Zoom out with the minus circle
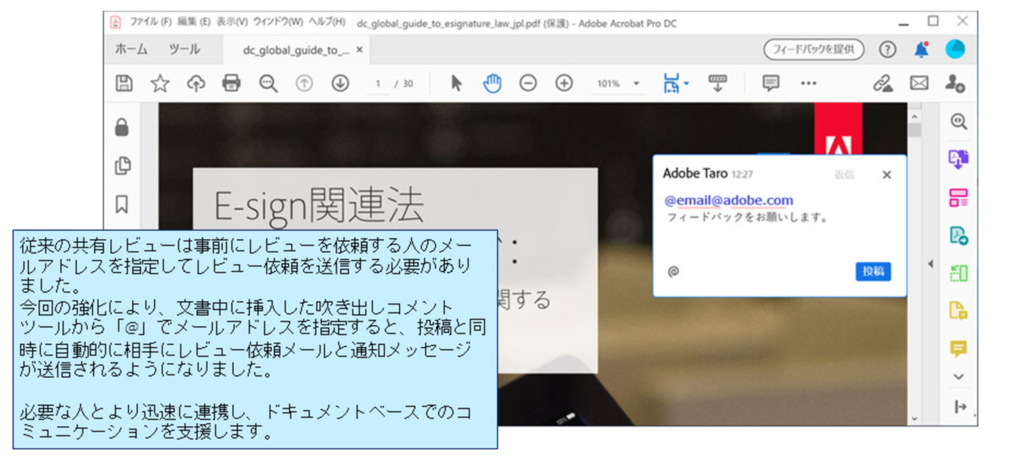Viewport: 1024px width, 464px height. click(x=528, y=83)
